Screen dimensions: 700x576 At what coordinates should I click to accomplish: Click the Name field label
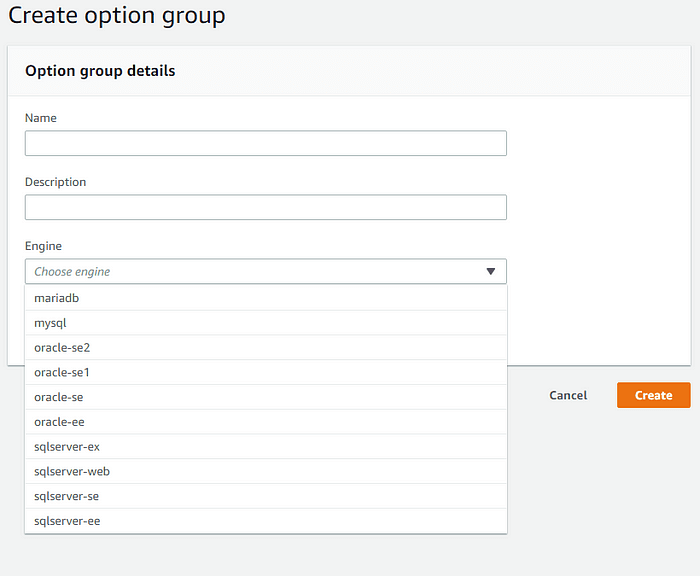click(x=41, y=118)
